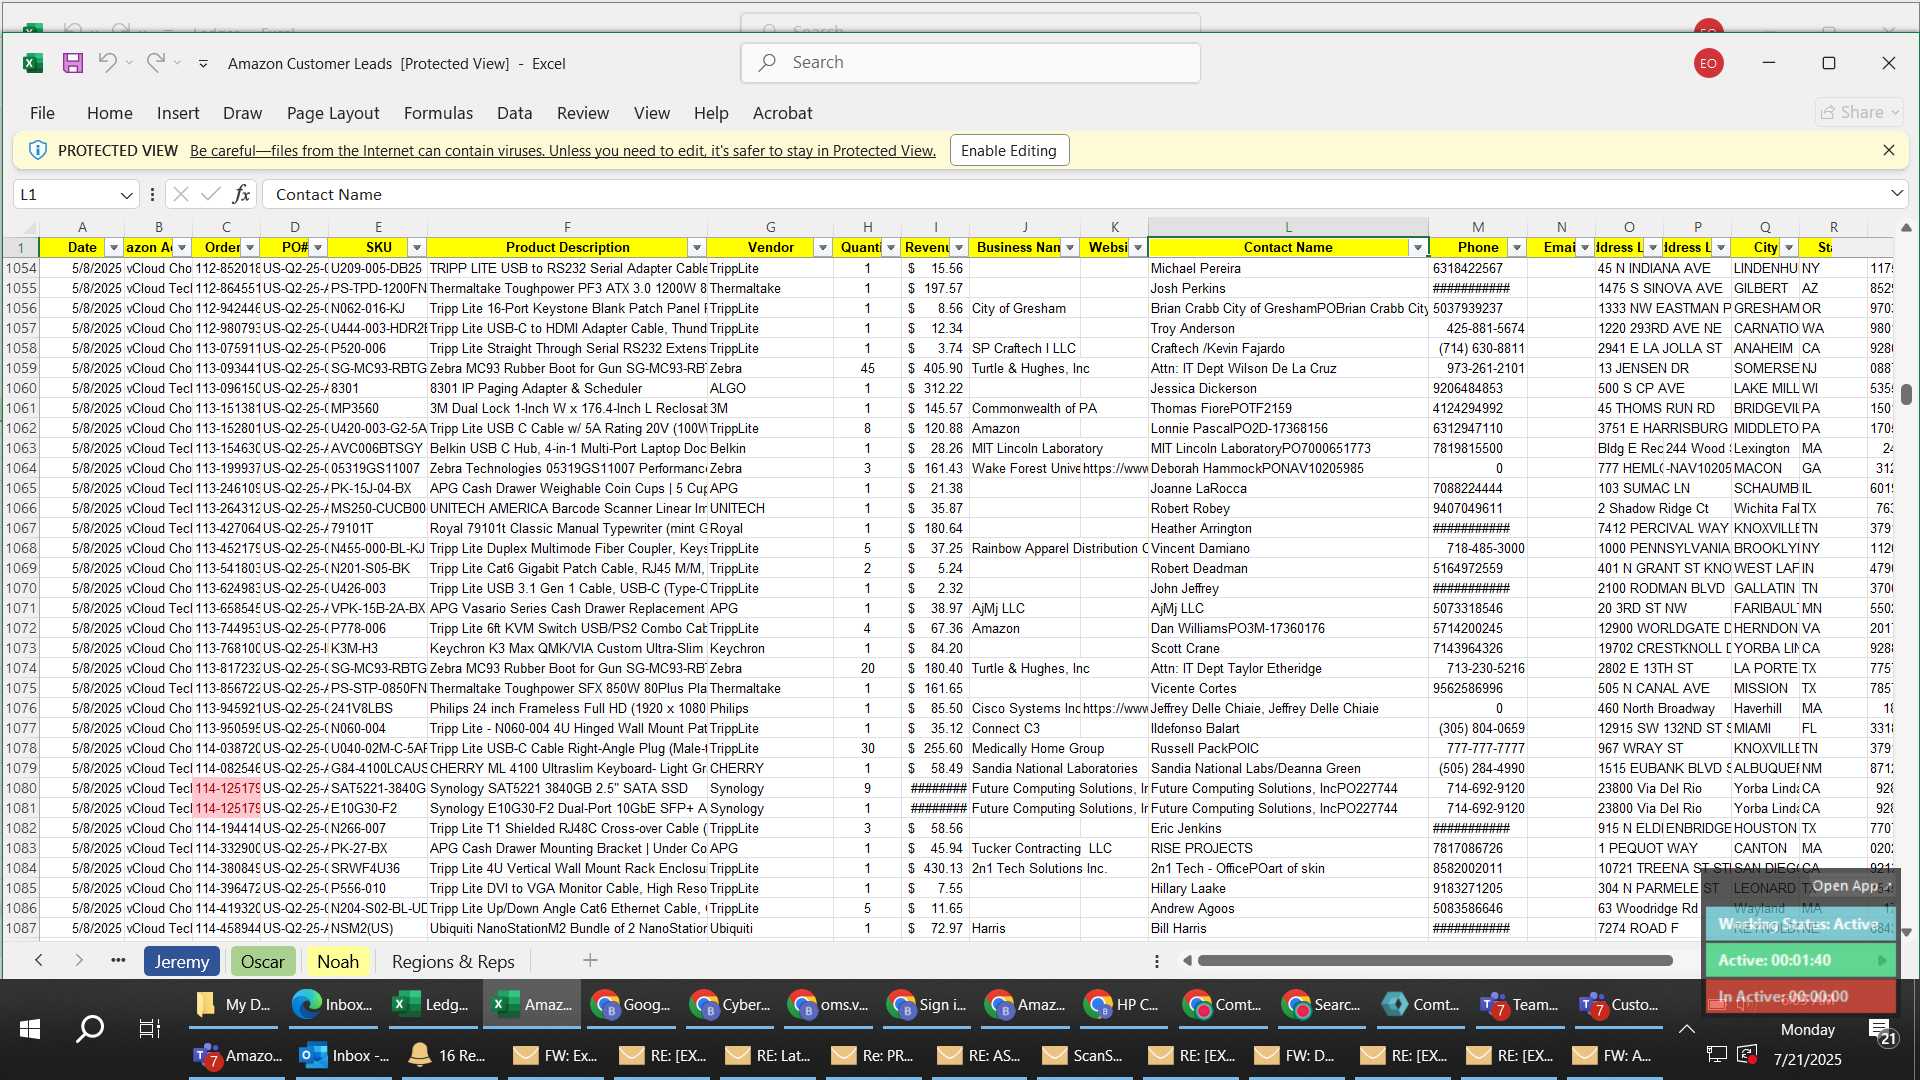The image size is (1920, 1080).
Task: Open the Teams taskbar item
Action: tap(1519, 1005)
